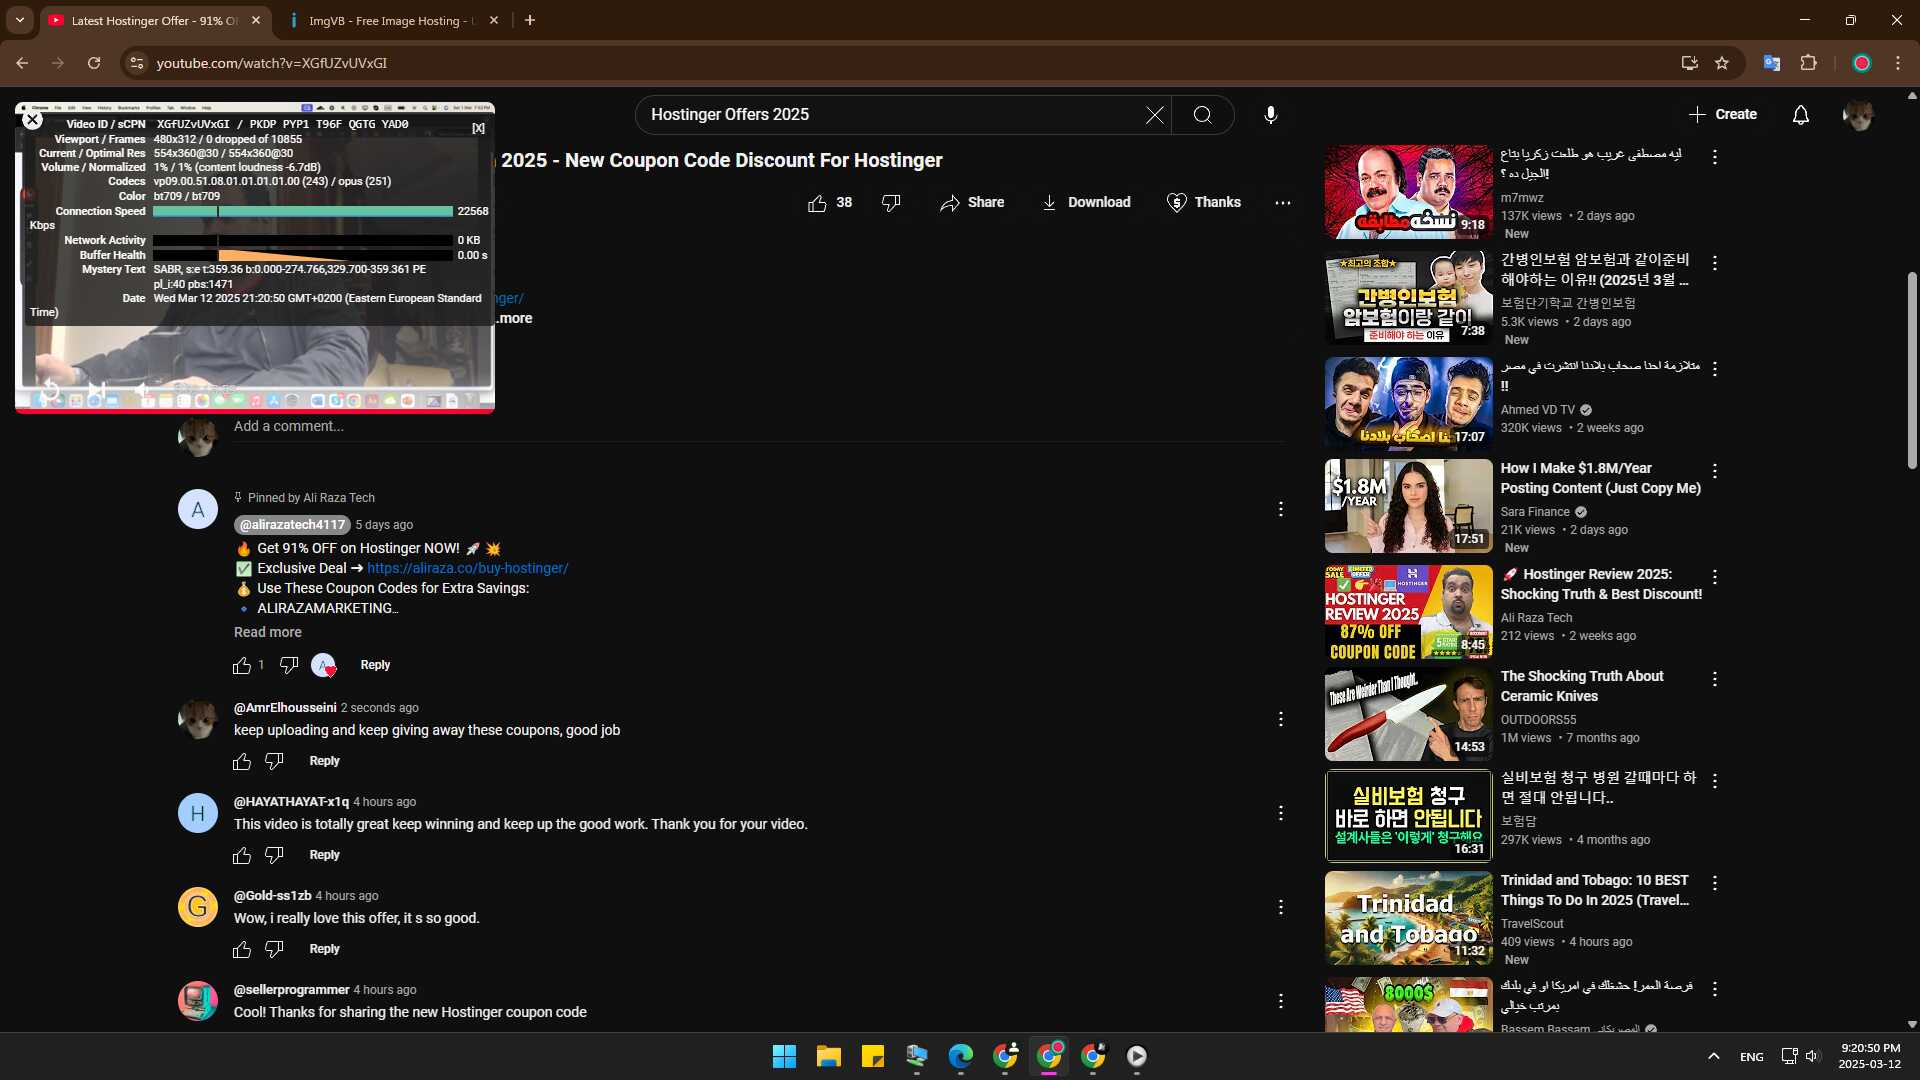Bookmark this page with the star
Viewport: 1920px width, 1080px height.
pos(1722,63)
